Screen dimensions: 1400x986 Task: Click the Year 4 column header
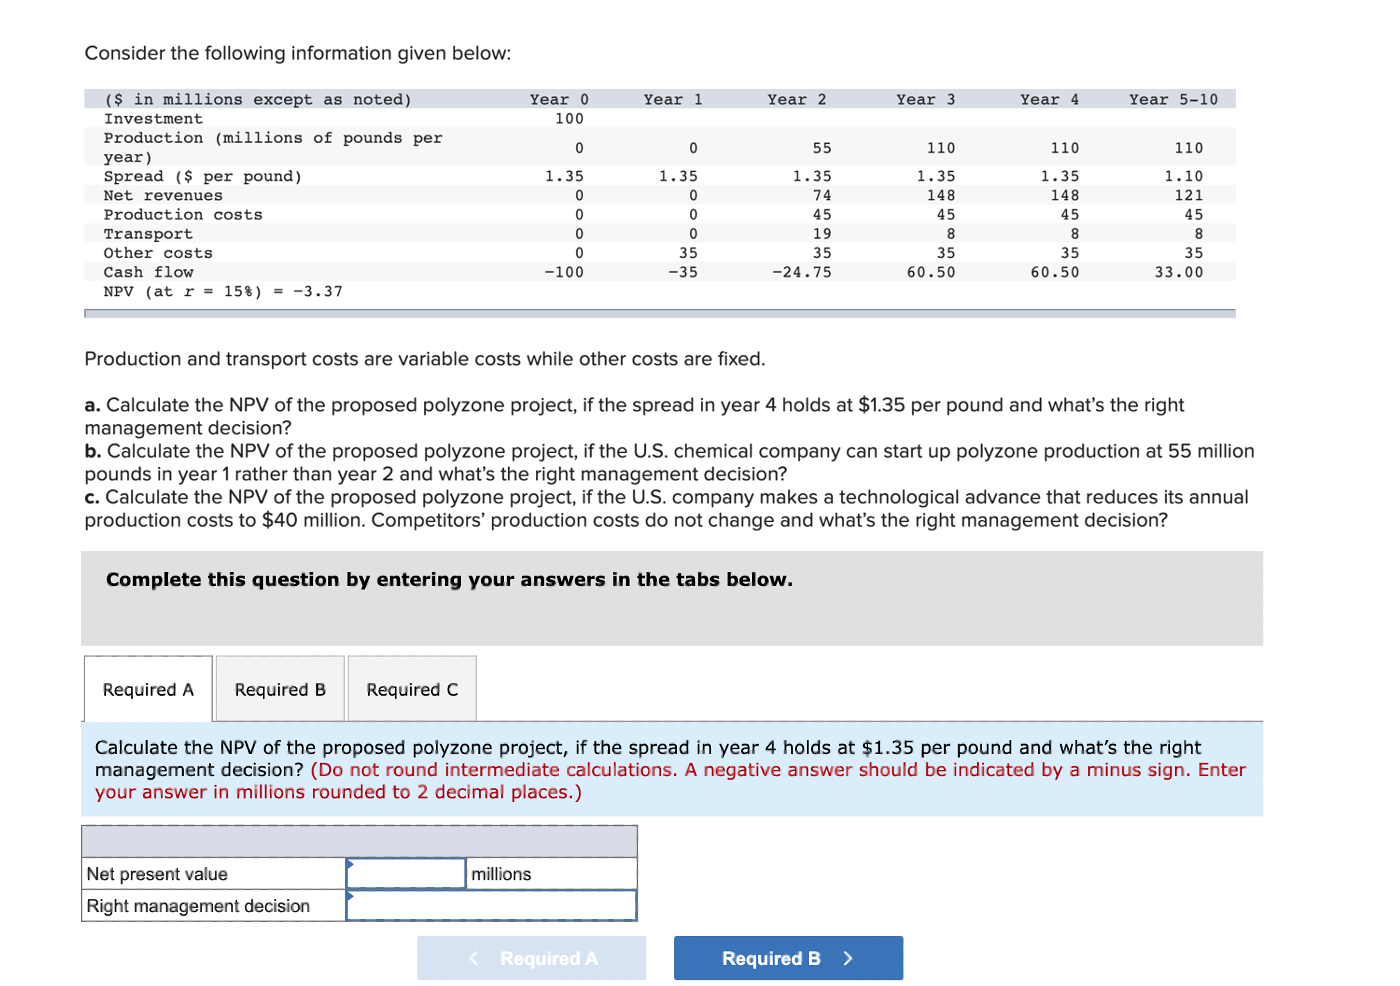1049,99
